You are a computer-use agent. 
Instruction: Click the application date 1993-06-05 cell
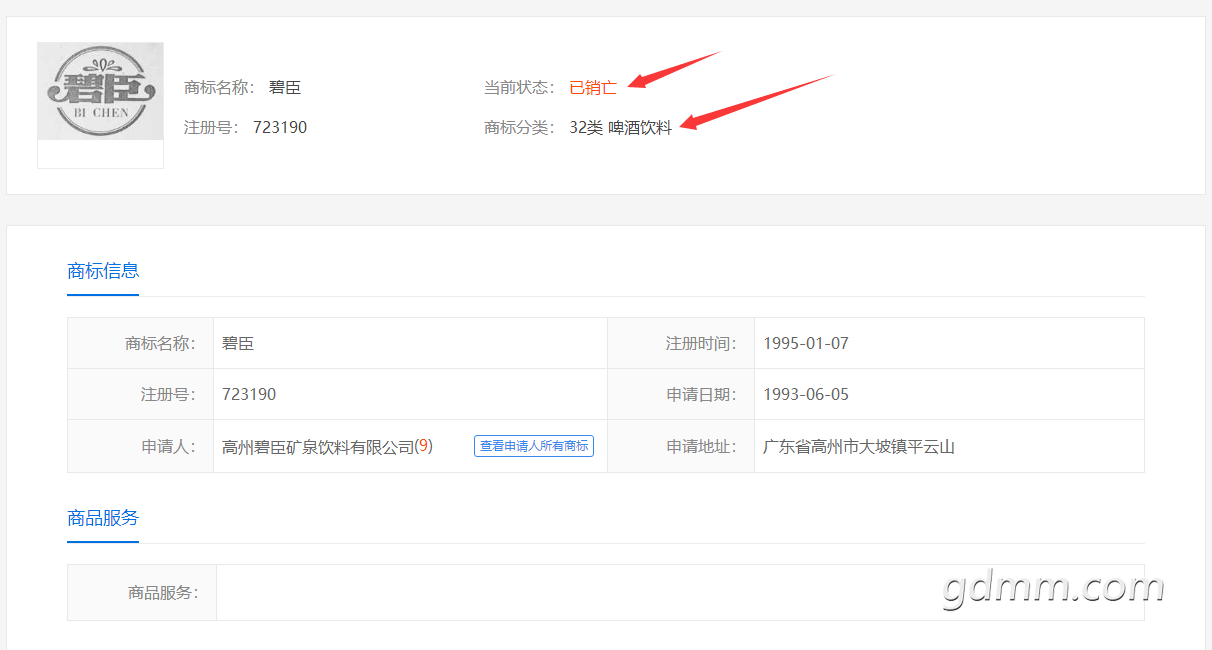click(949, 394)
